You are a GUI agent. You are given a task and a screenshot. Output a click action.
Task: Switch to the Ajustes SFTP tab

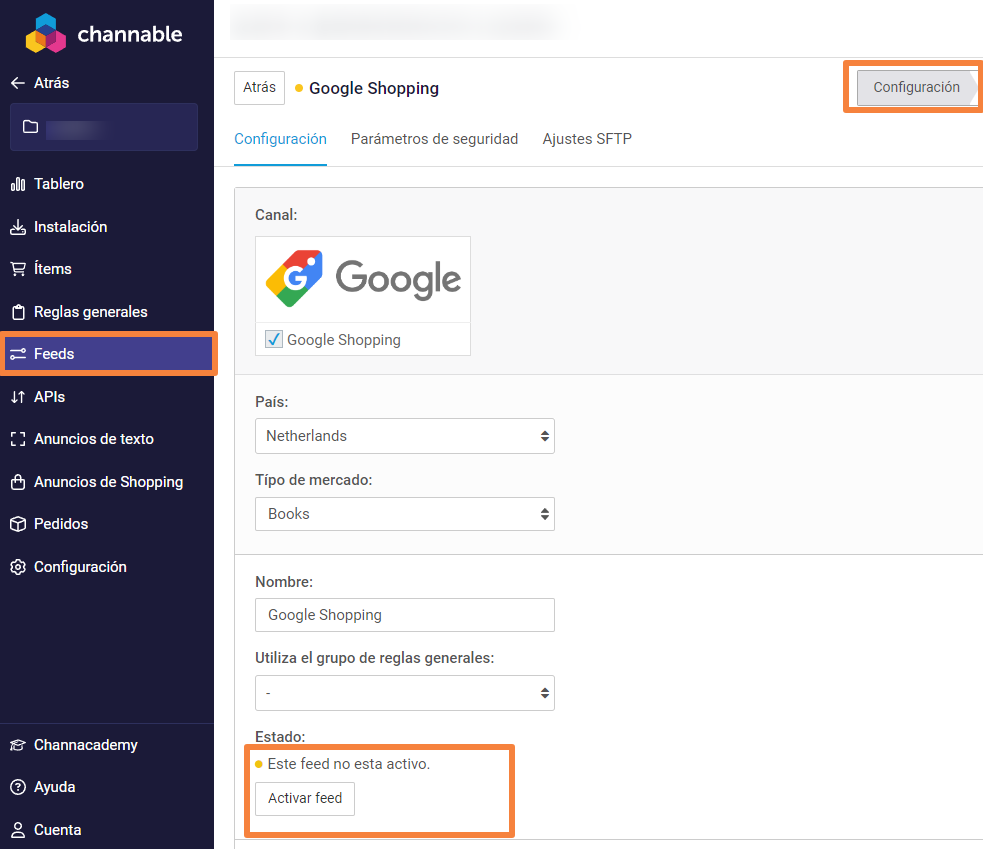point(587,139)
